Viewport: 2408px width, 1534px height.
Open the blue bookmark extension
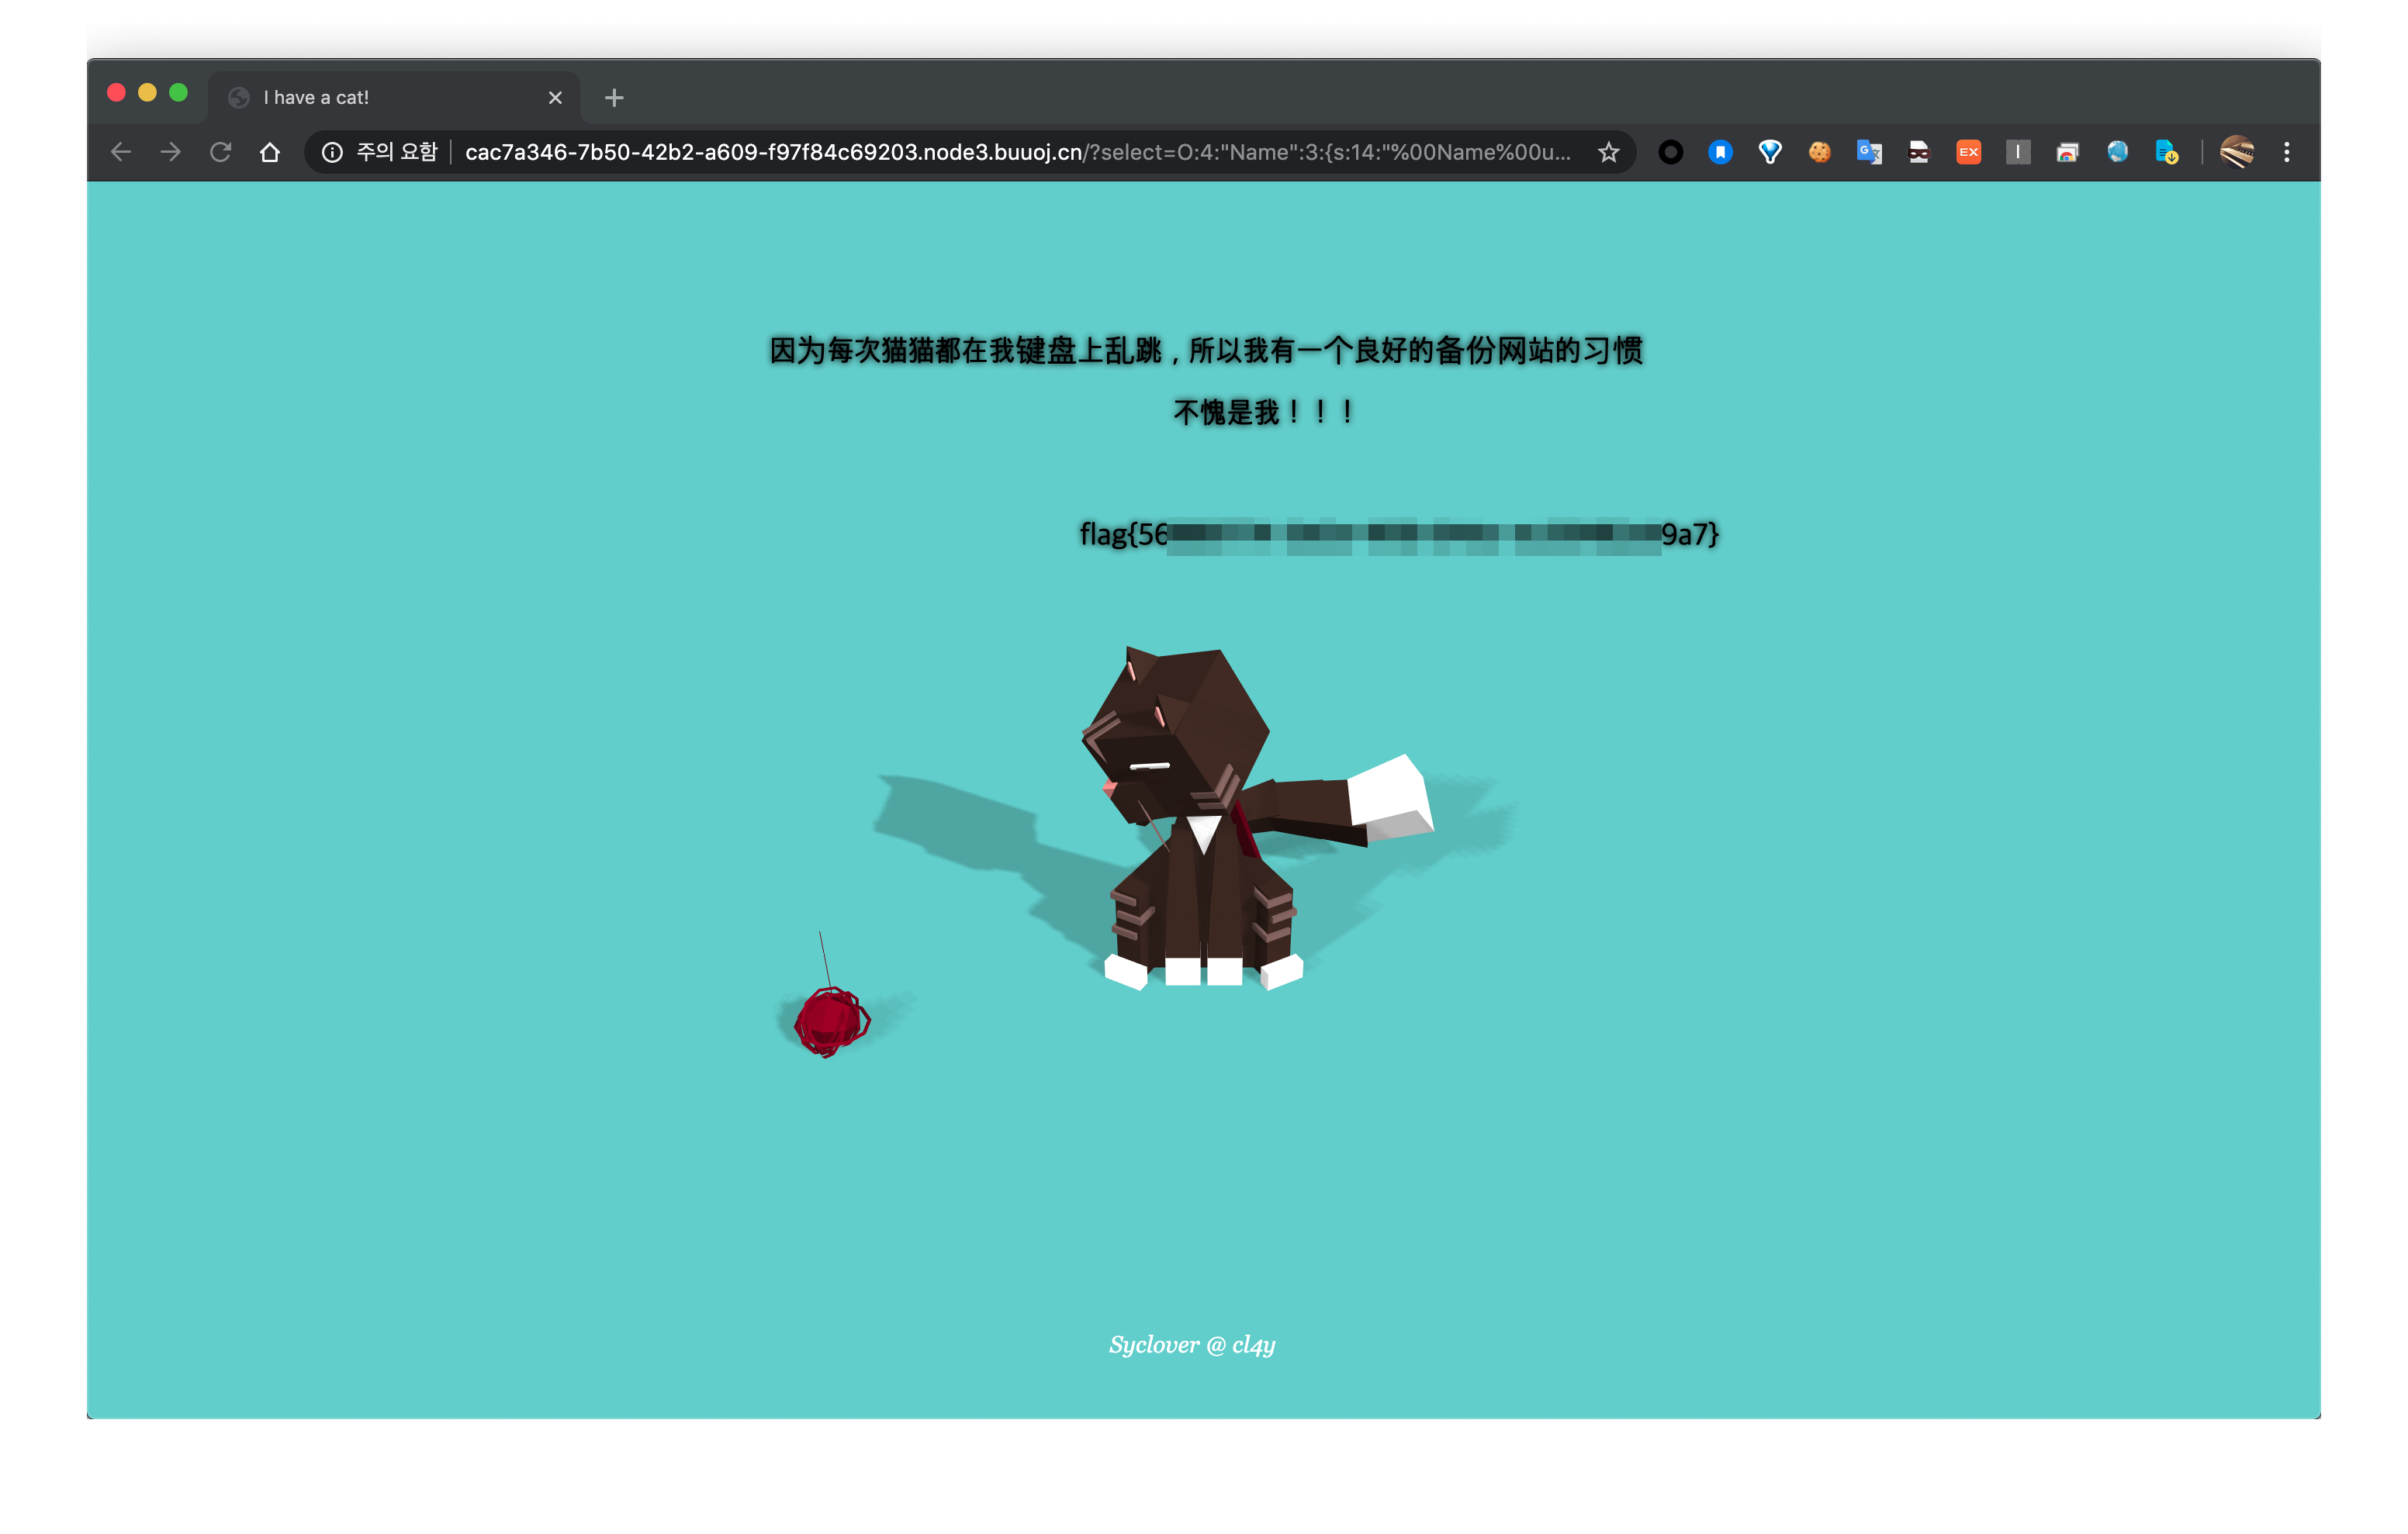coord(1720,152)
